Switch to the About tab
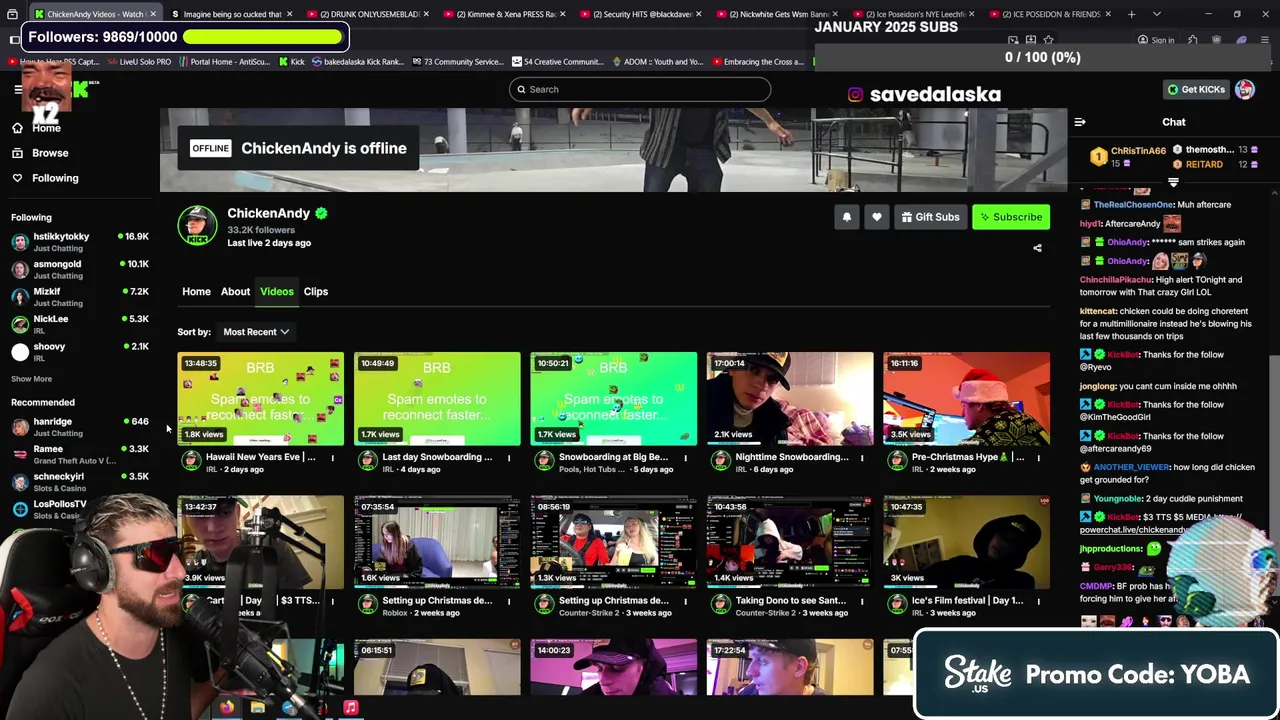The width and height of the screenshot is (1280, 720). pos(235,292)
